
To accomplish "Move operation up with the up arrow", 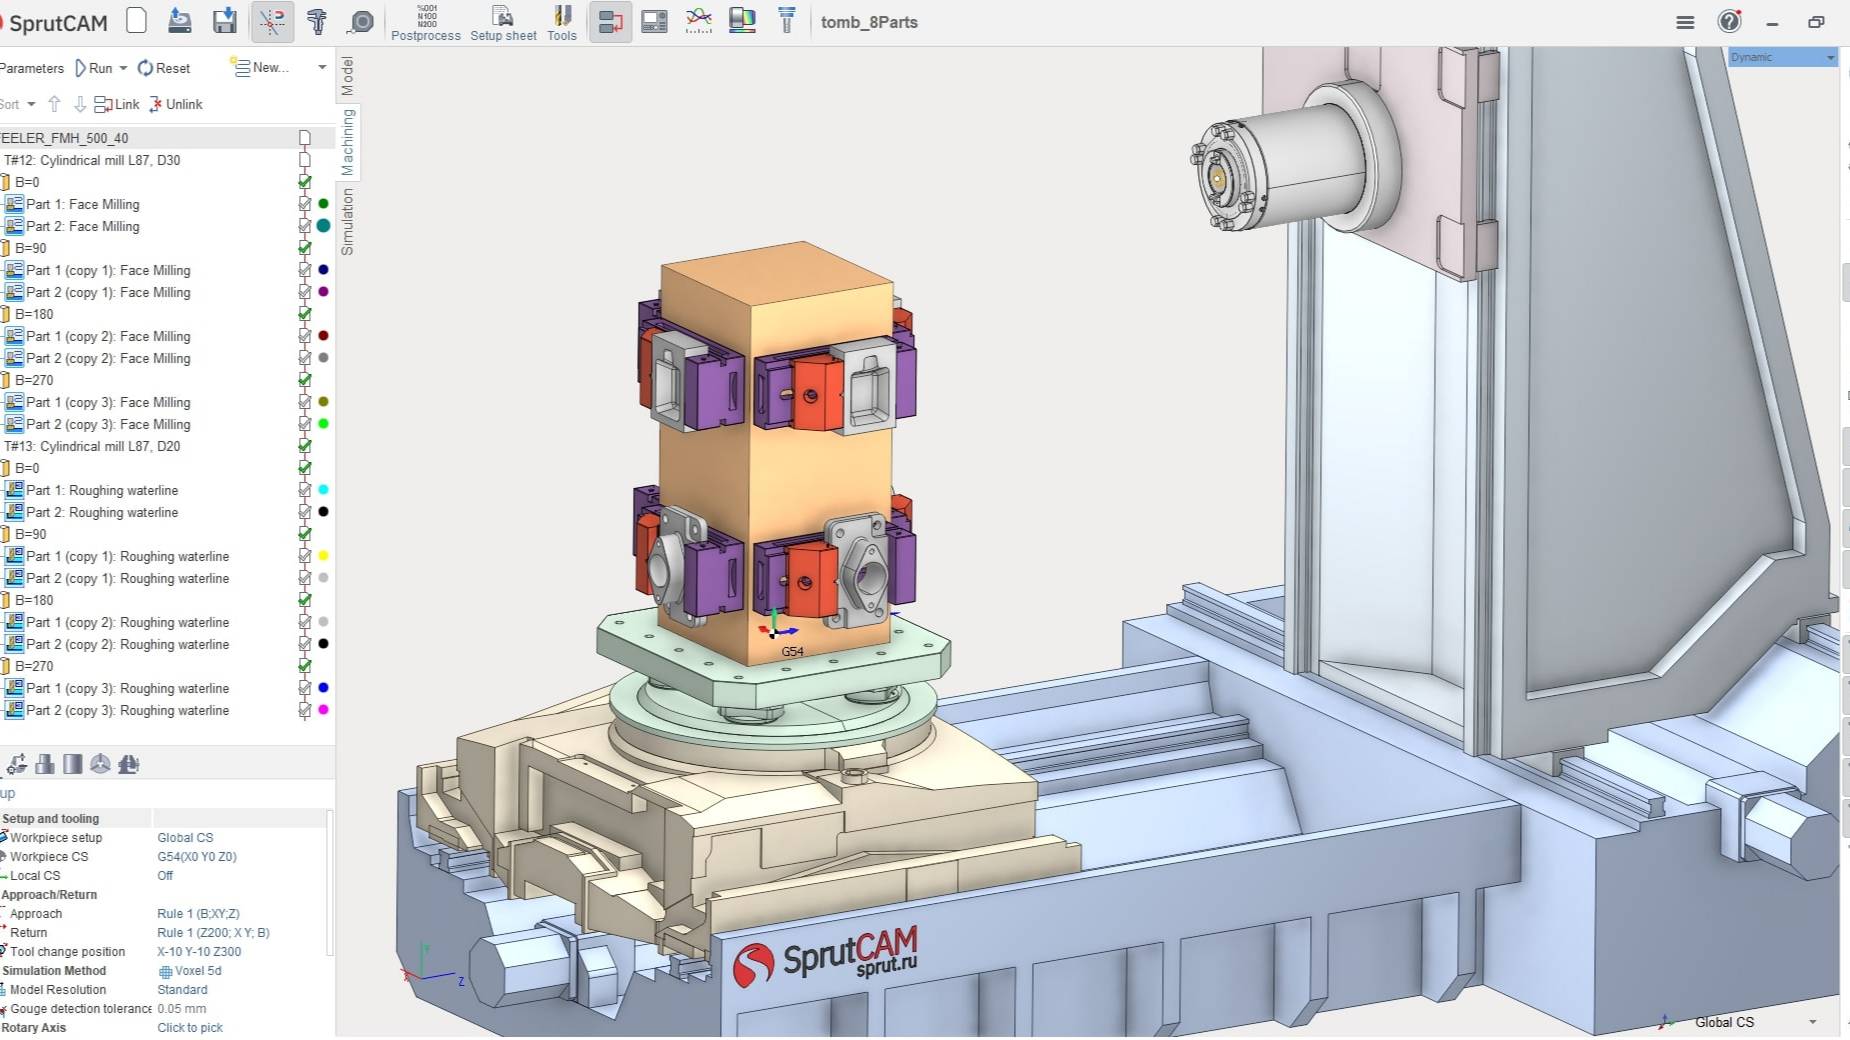I will (54, 104).
